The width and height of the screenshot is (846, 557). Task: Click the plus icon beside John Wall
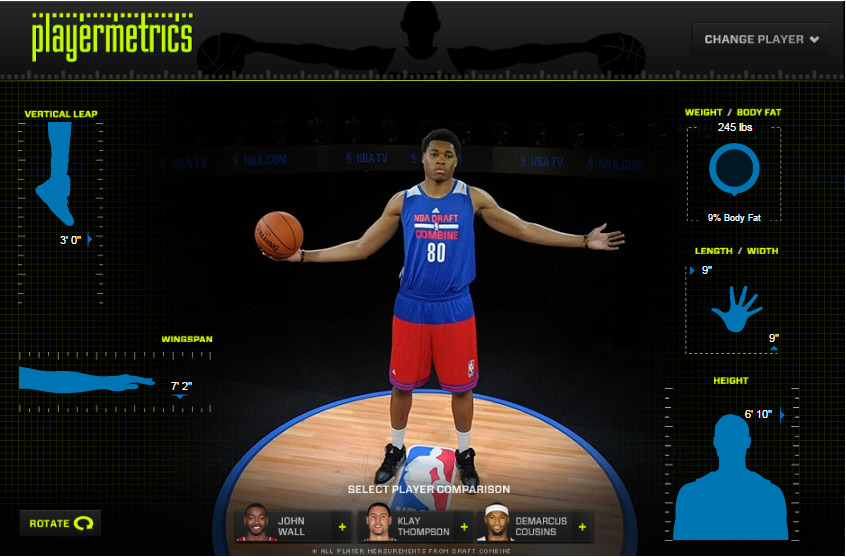tap(342, 526)
